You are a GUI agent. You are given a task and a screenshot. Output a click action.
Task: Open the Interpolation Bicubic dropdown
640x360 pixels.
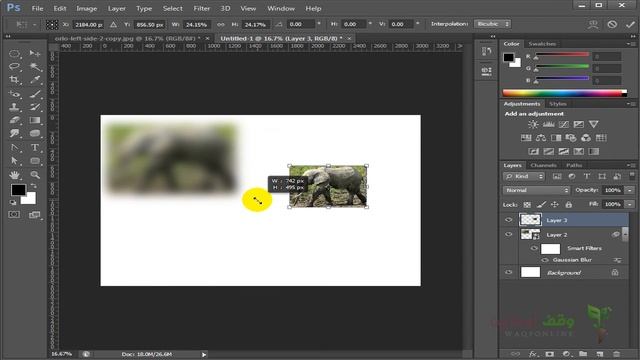pos(493,24)
